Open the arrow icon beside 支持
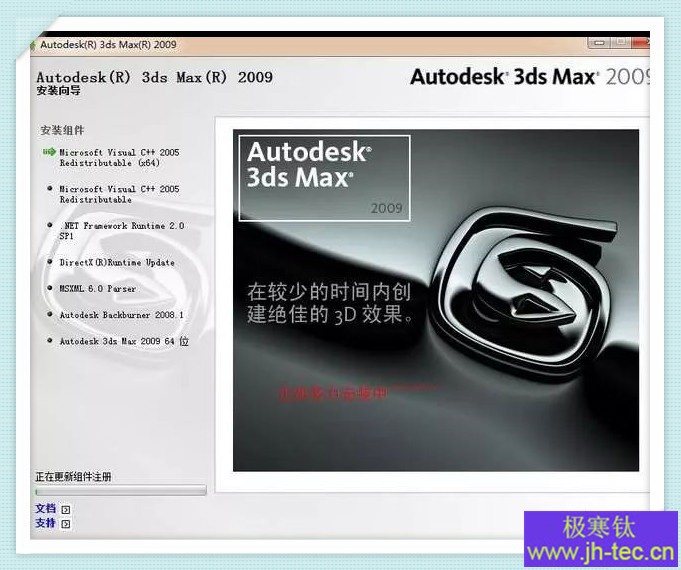 66,524
